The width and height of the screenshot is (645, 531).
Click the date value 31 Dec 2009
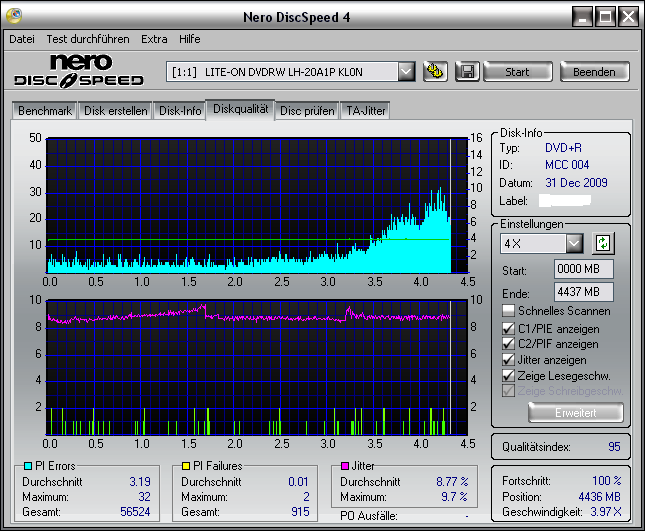click(576, 183)
